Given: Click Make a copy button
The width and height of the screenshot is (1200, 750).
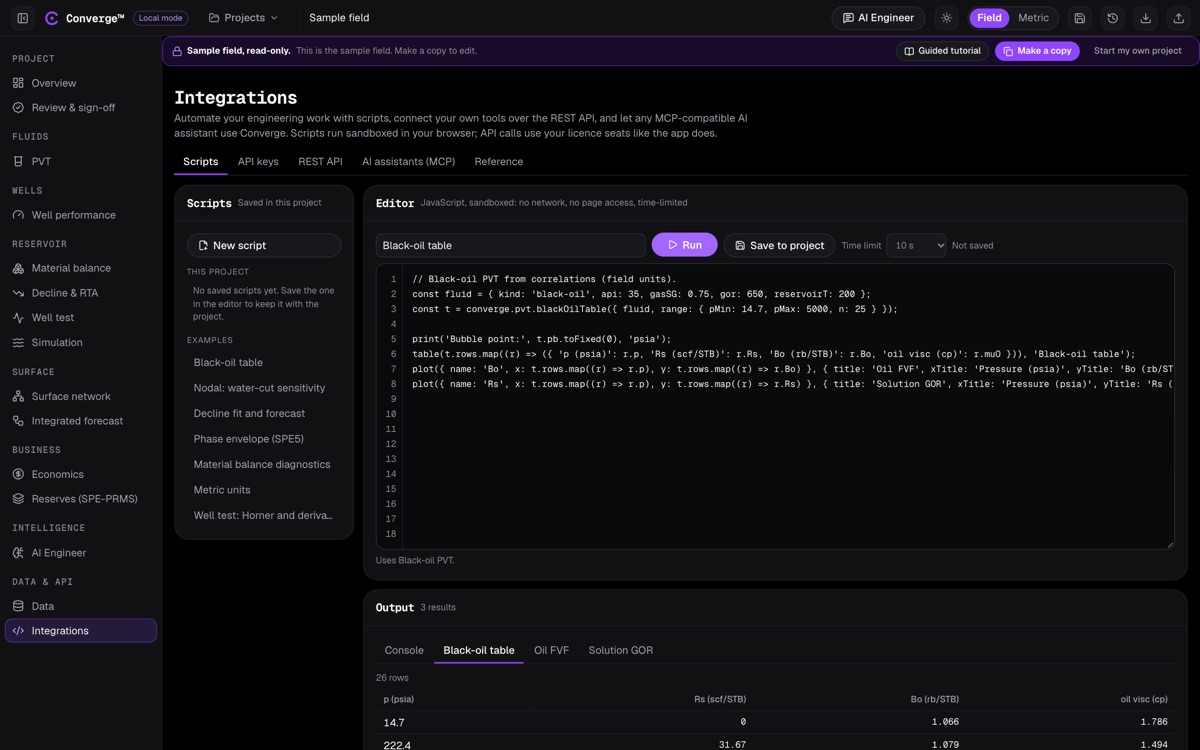Looking at the screenshot, I should 1037,51.
